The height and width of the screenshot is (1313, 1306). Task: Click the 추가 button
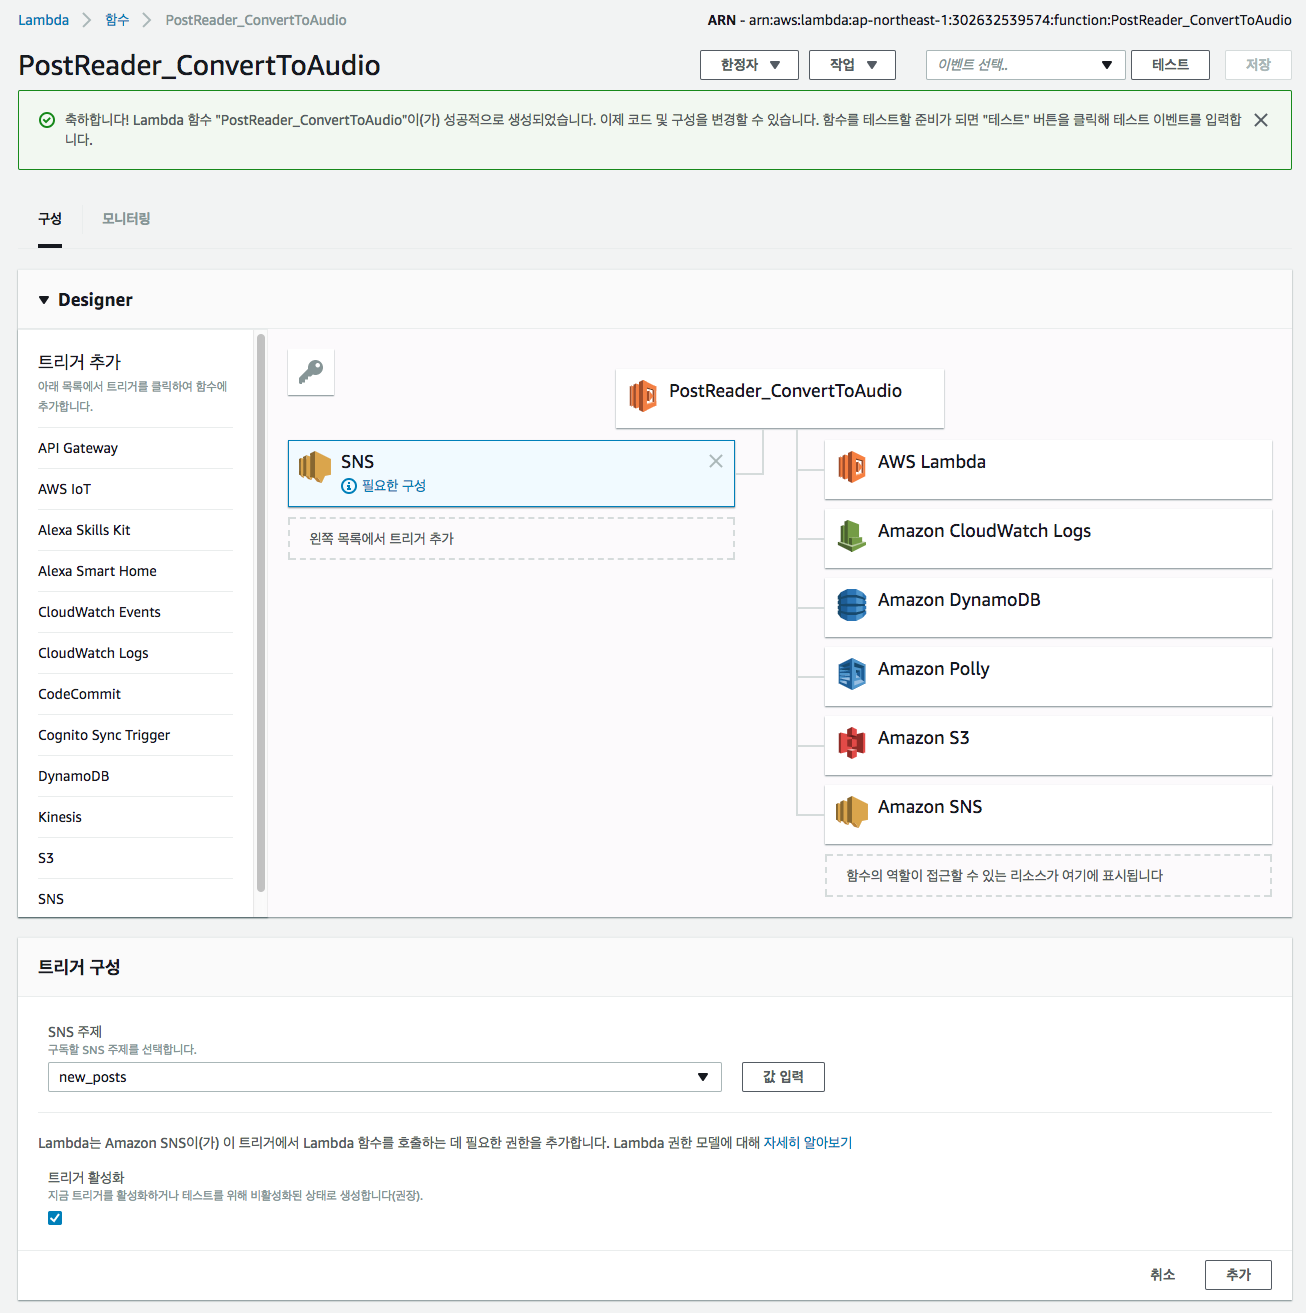click(x=1238, y=1275)
